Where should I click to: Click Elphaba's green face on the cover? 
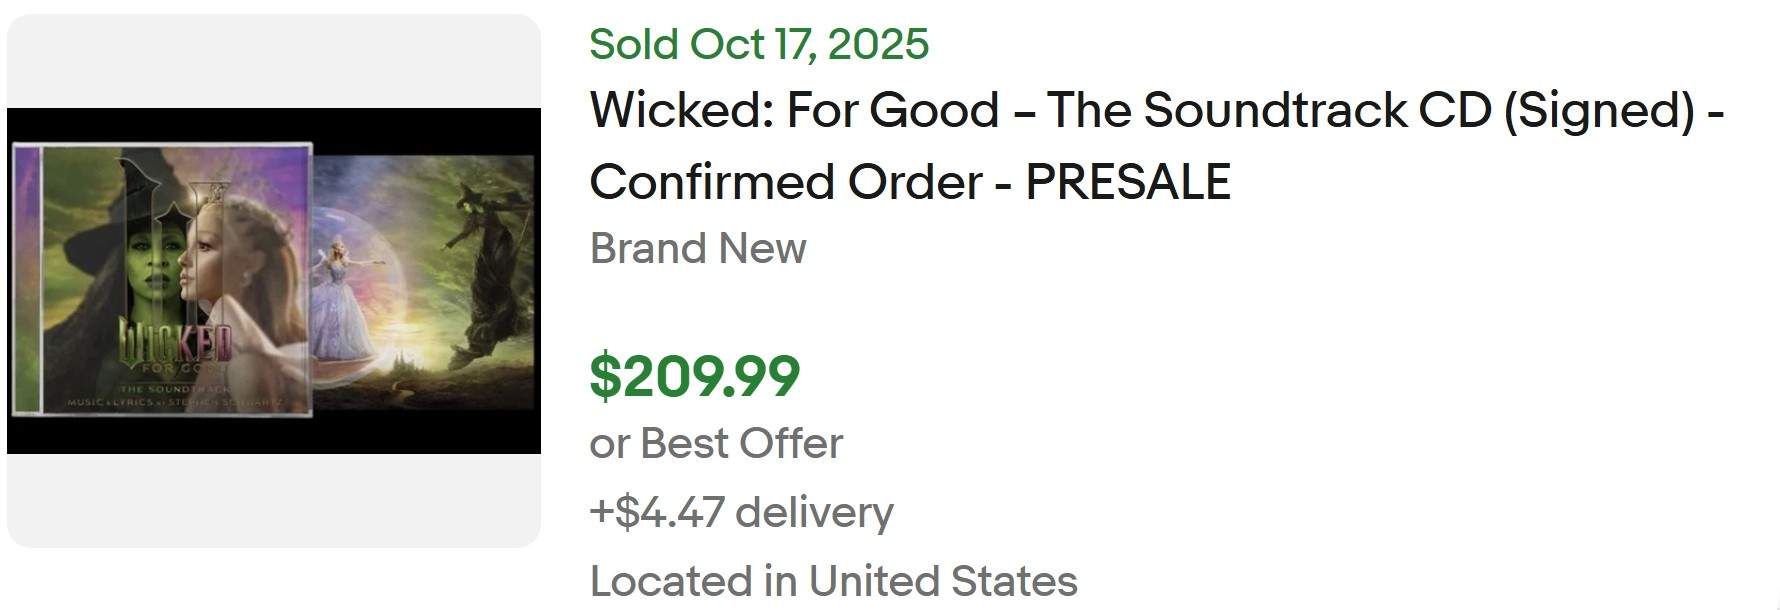tap(152, 270)
